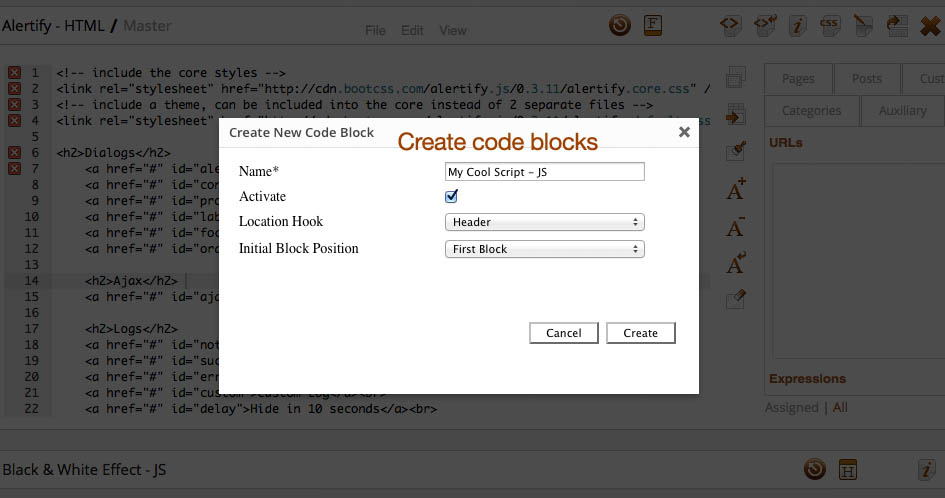This screenshot has height=498, width=945.
Task: Open the info page icon in Alertify toolbar
Action: 797,26
